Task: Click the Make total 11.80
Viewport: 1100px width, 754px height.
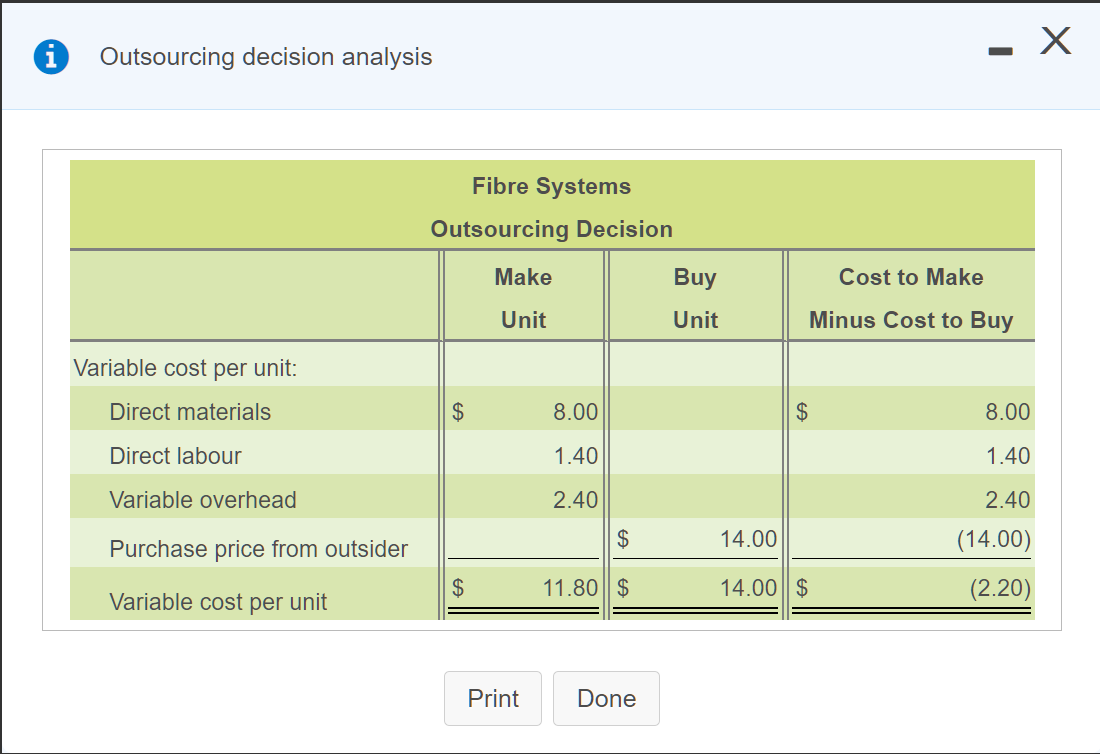Action: tap(570, 588)
